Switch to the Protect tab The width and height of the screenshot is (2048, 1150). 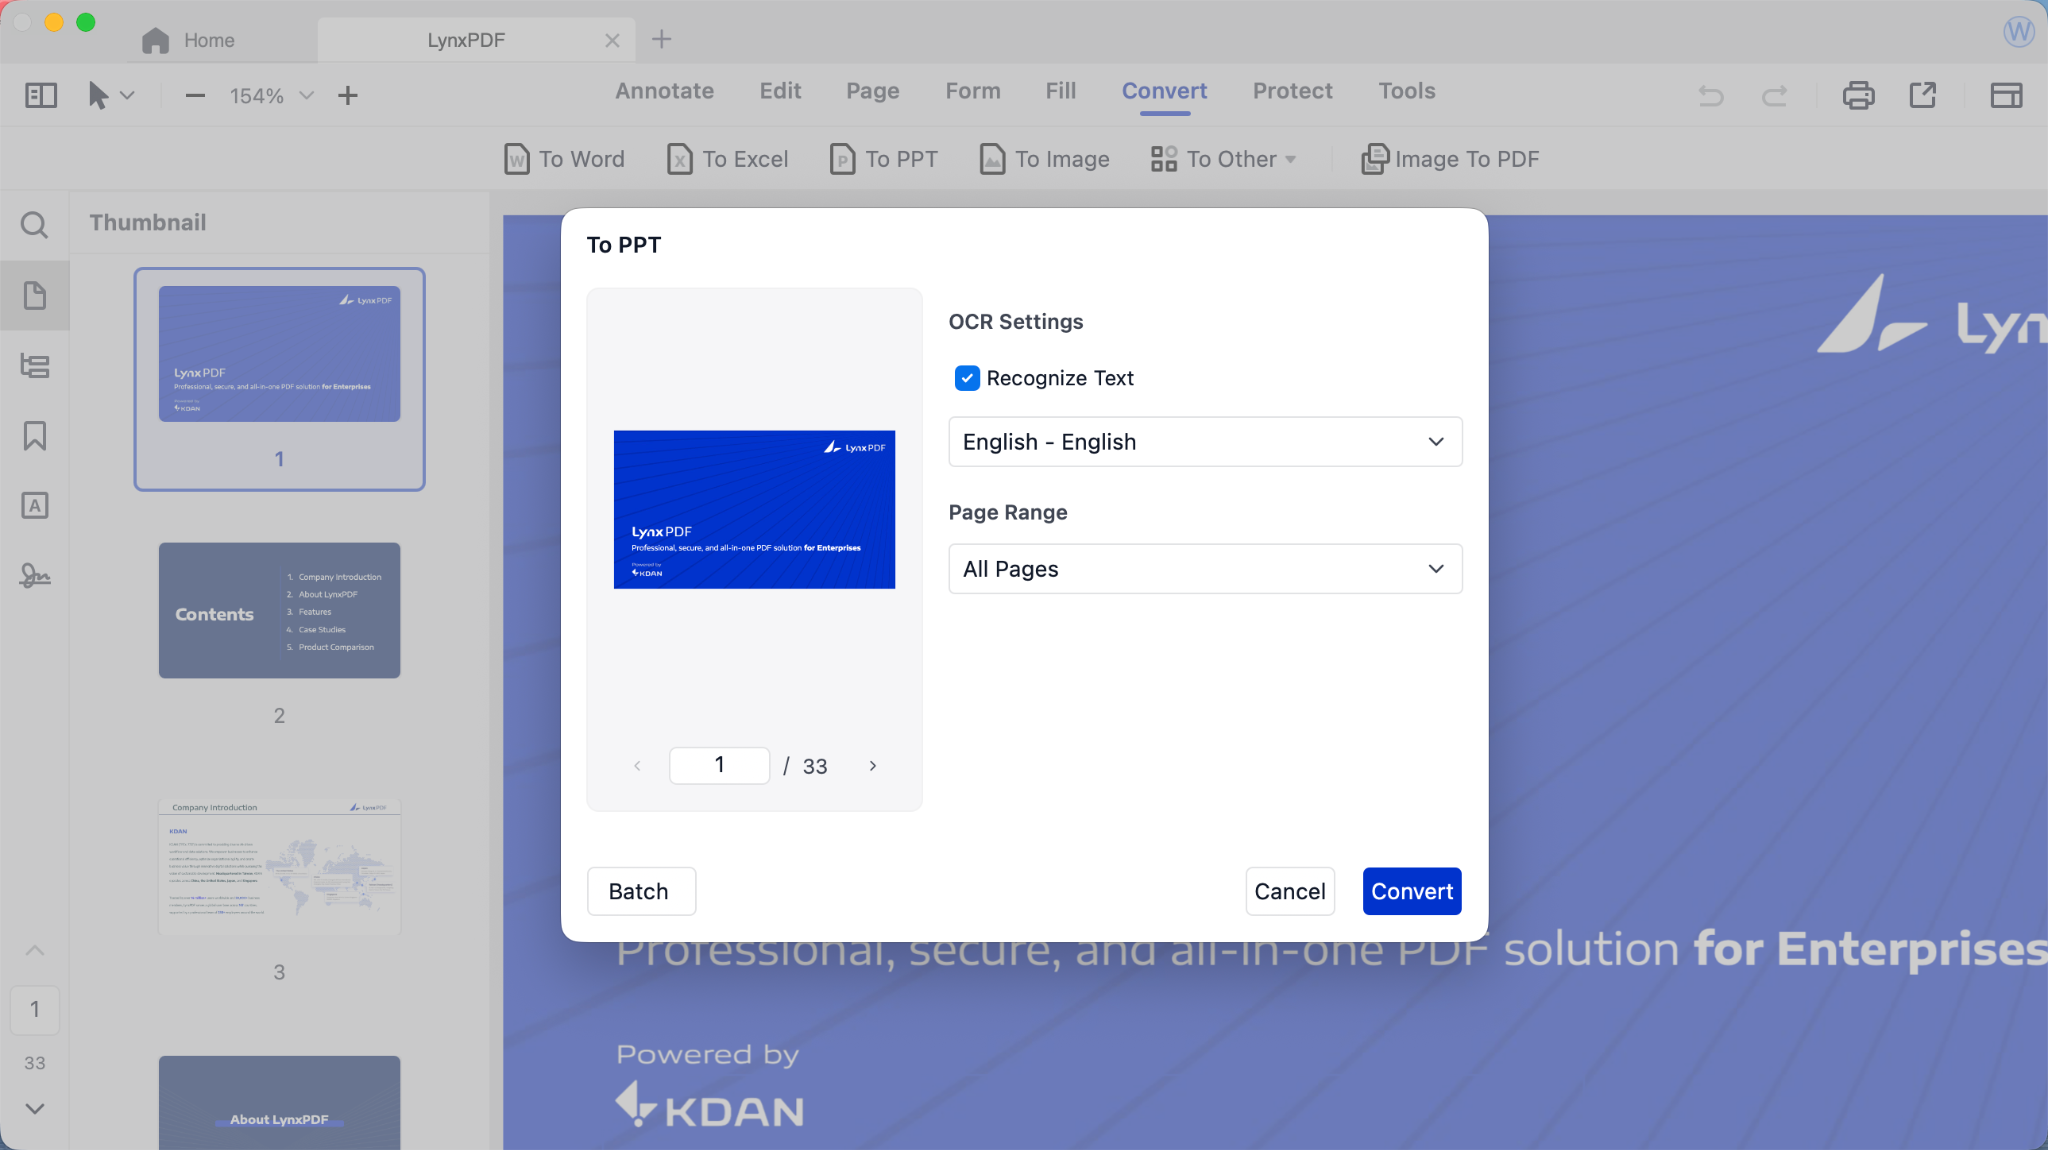pyautogui.click(x=1292, y=91)
